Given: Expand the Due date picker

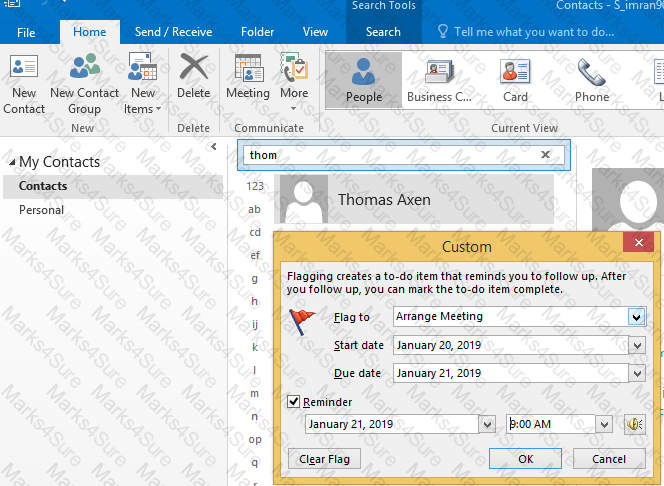Looking at the screenshot, I should tap(637, 373).
